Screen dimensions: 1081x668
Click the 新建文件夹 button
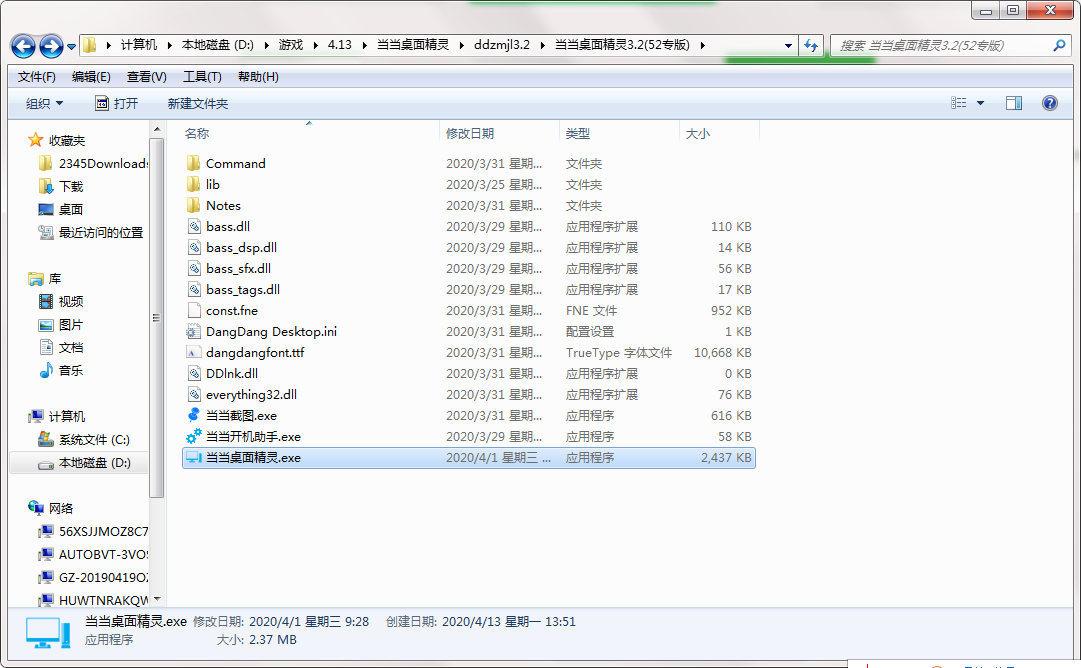point(198,103)
